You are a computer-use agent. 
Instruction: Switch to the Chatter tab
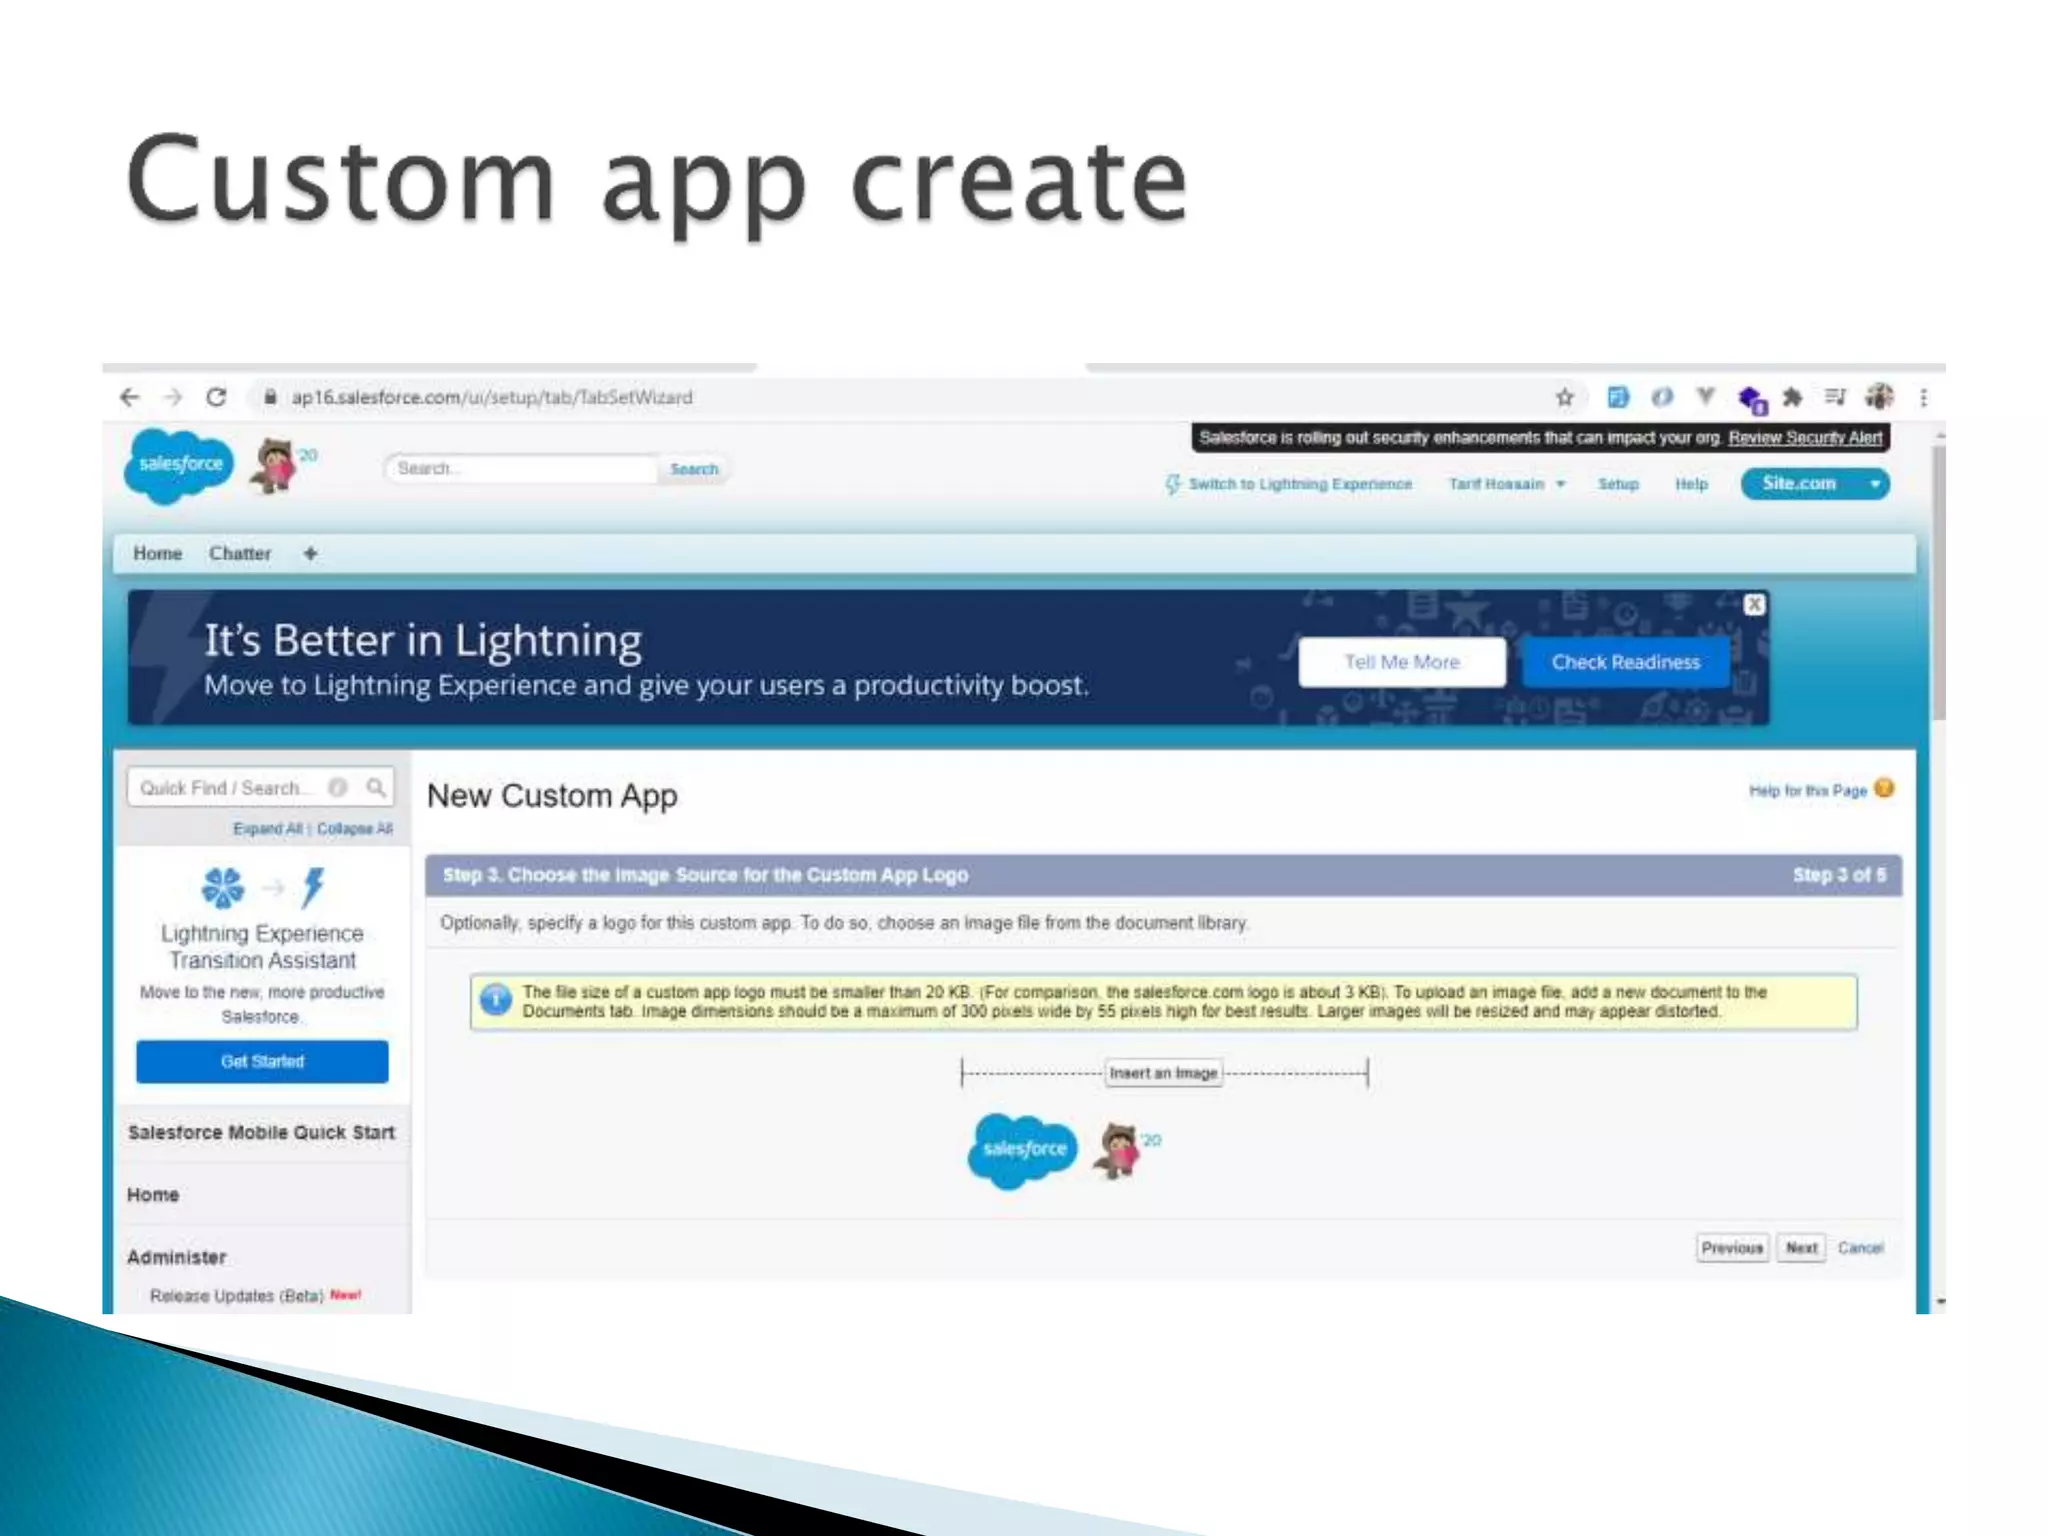(x=240, y=553)
